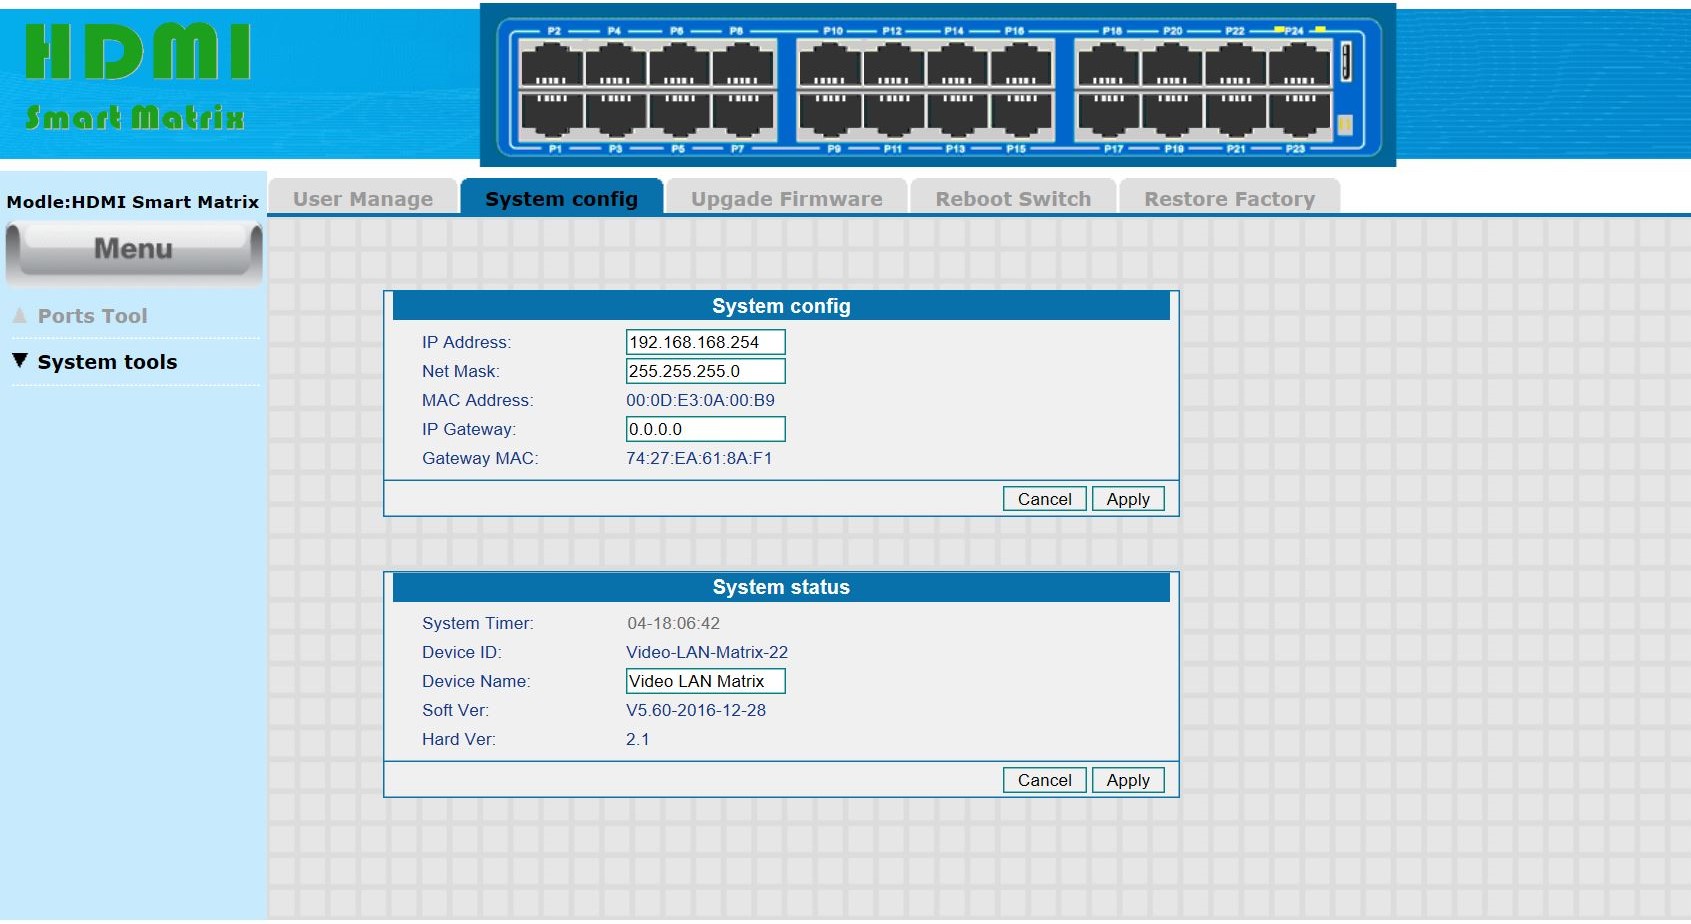Cancel the System status changes
1691x924 pixels.
[x=1045, y=780]
